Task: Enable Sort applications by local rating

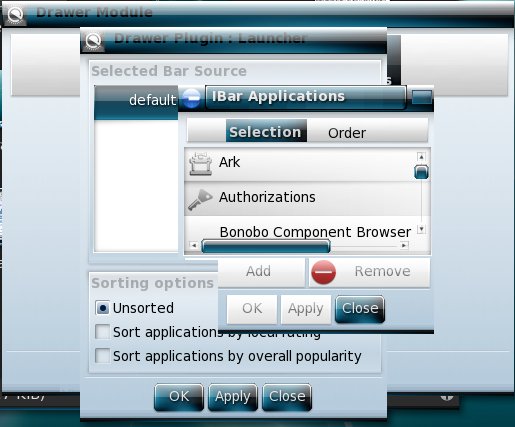Action: tap(102, 332)
